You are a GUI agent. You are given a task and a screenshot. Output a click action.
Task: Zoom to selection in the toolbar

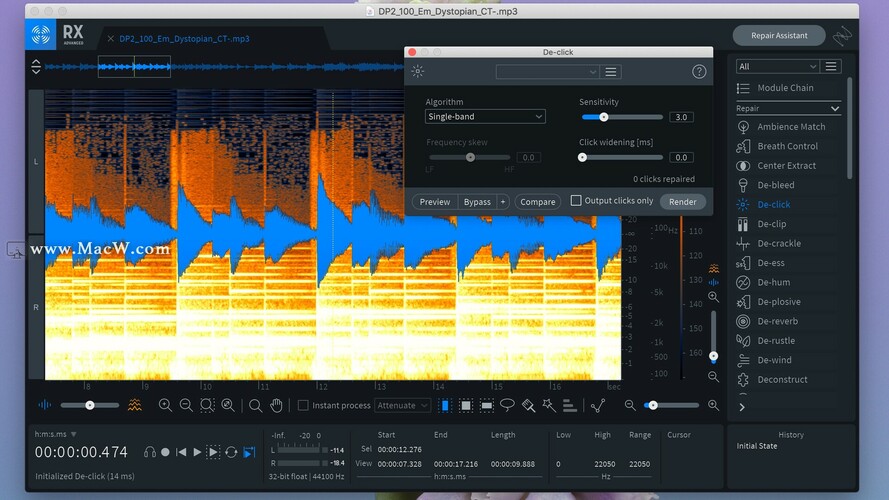point(207,405)
